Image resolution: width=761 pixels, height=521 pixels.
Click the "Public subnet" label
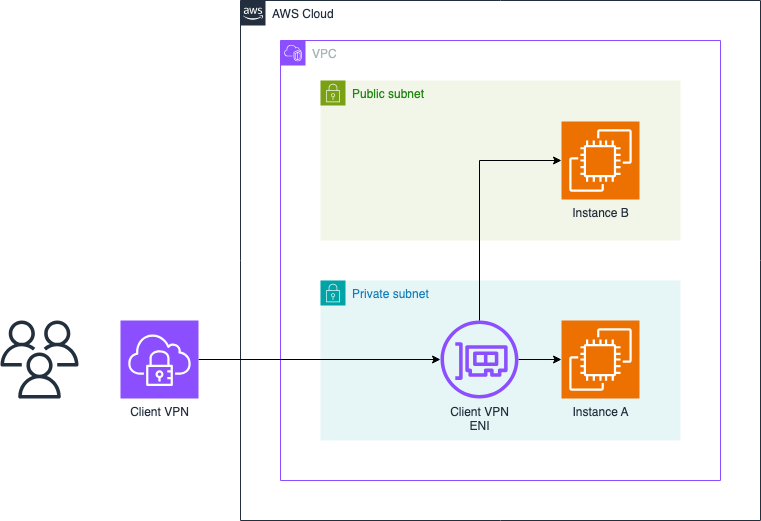[388, 94]
